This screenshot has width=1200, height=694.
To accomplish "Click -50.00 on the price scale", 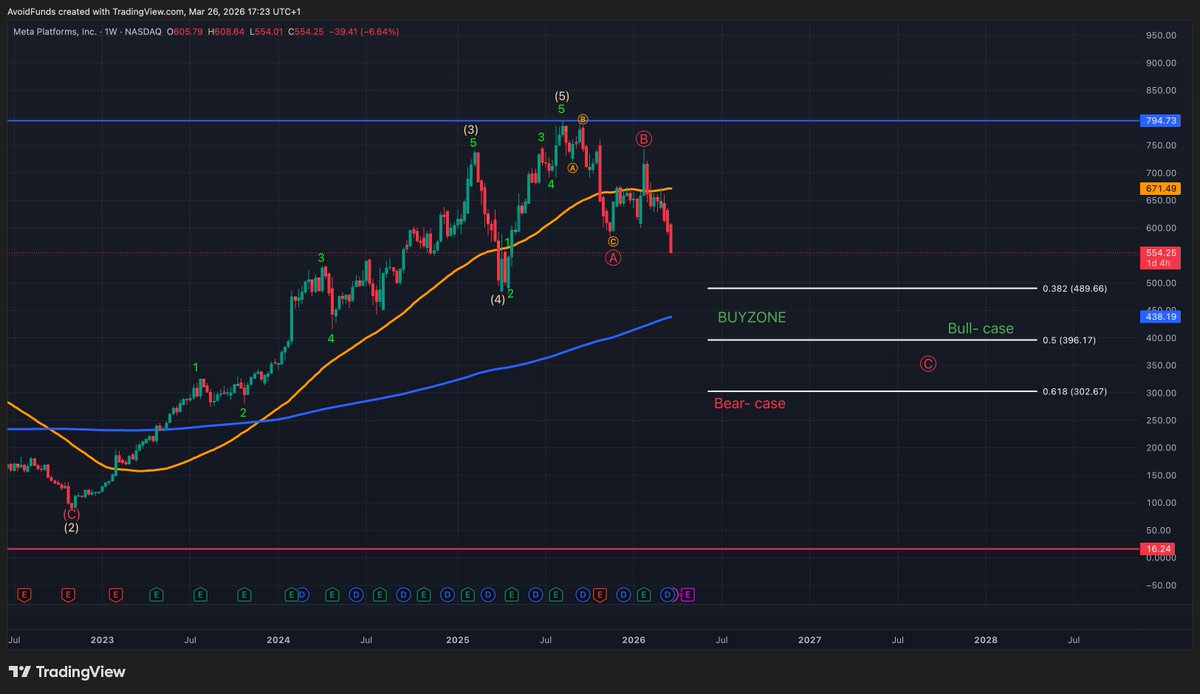I will (1161, 585).
